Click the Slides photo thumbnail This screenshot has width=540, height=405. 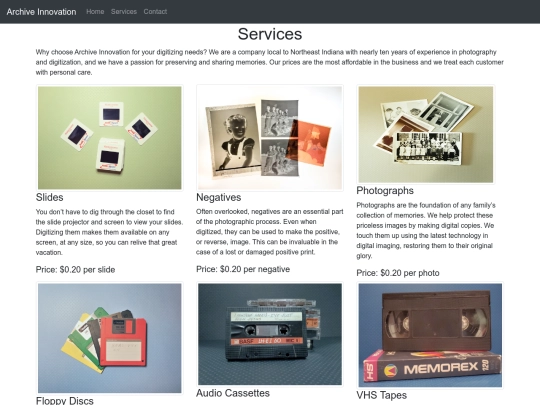coord(110,138)
